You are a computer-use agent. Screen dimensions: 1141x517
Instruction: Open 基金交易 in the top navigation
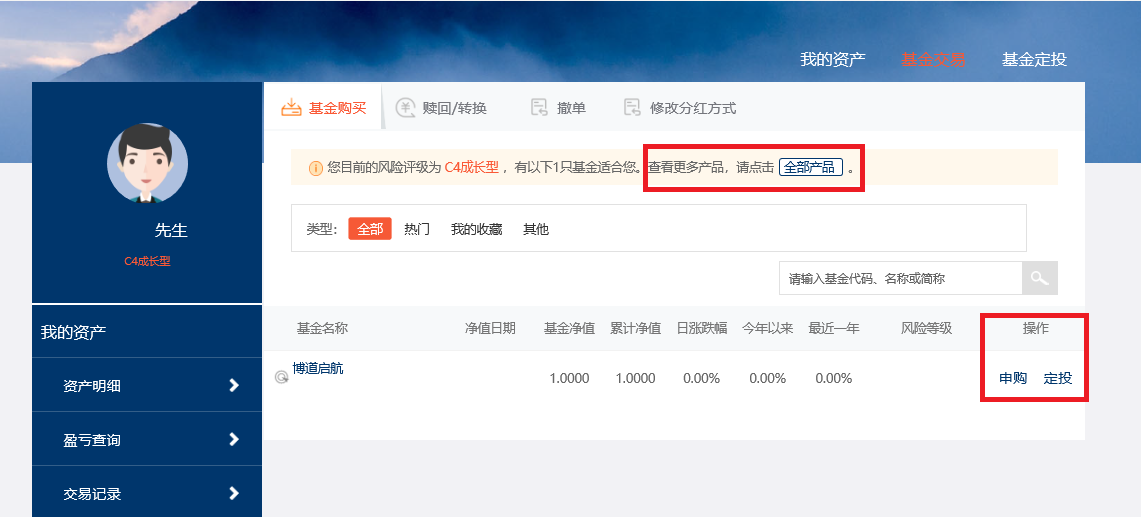tap(933, 59)
